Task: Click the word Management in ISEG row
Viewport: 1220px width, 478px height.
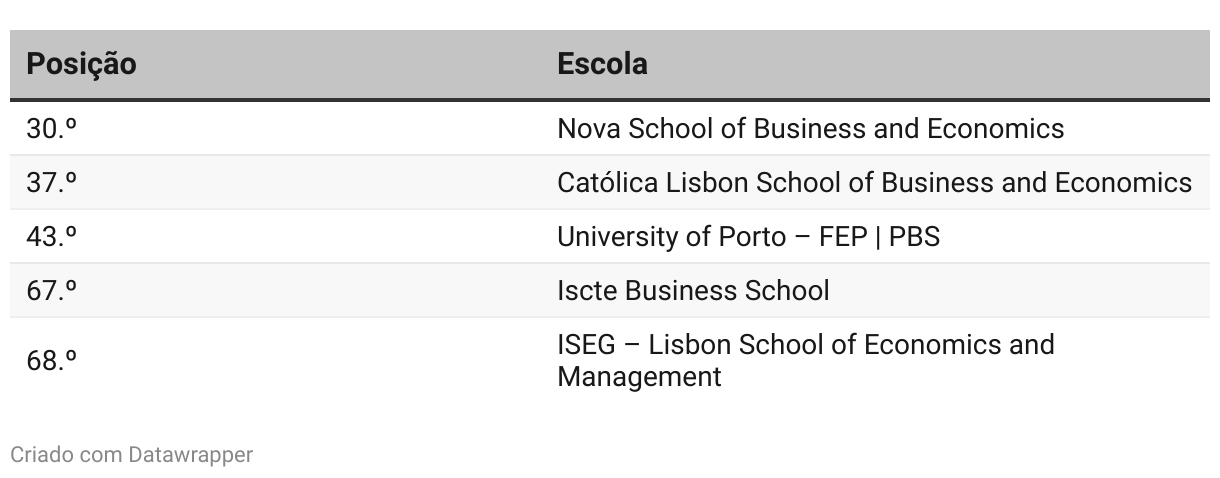Action: click(x=639, y=377)
